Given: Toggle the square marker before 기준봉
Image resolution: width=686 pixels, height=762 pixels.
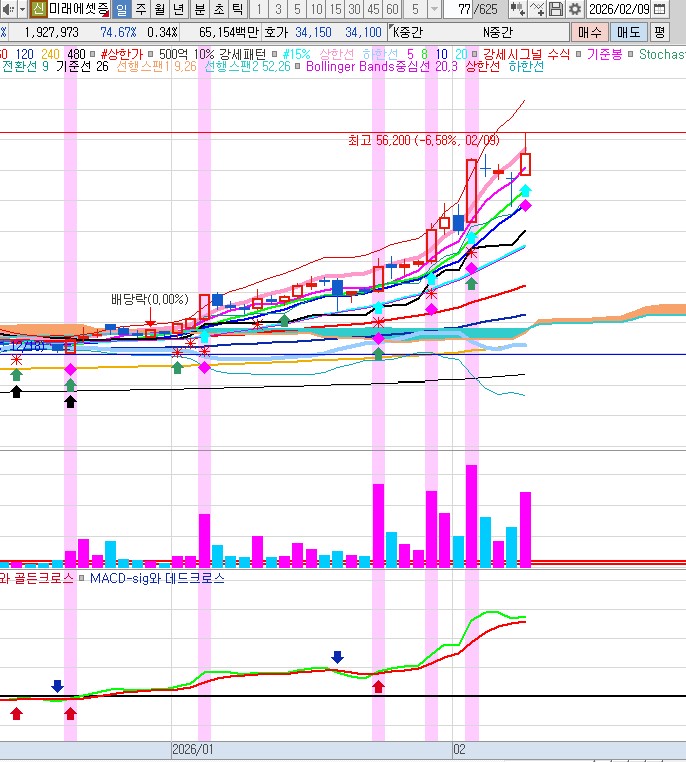Looking at the screenshot, I should pyautogui.click(x=579, y=54).
